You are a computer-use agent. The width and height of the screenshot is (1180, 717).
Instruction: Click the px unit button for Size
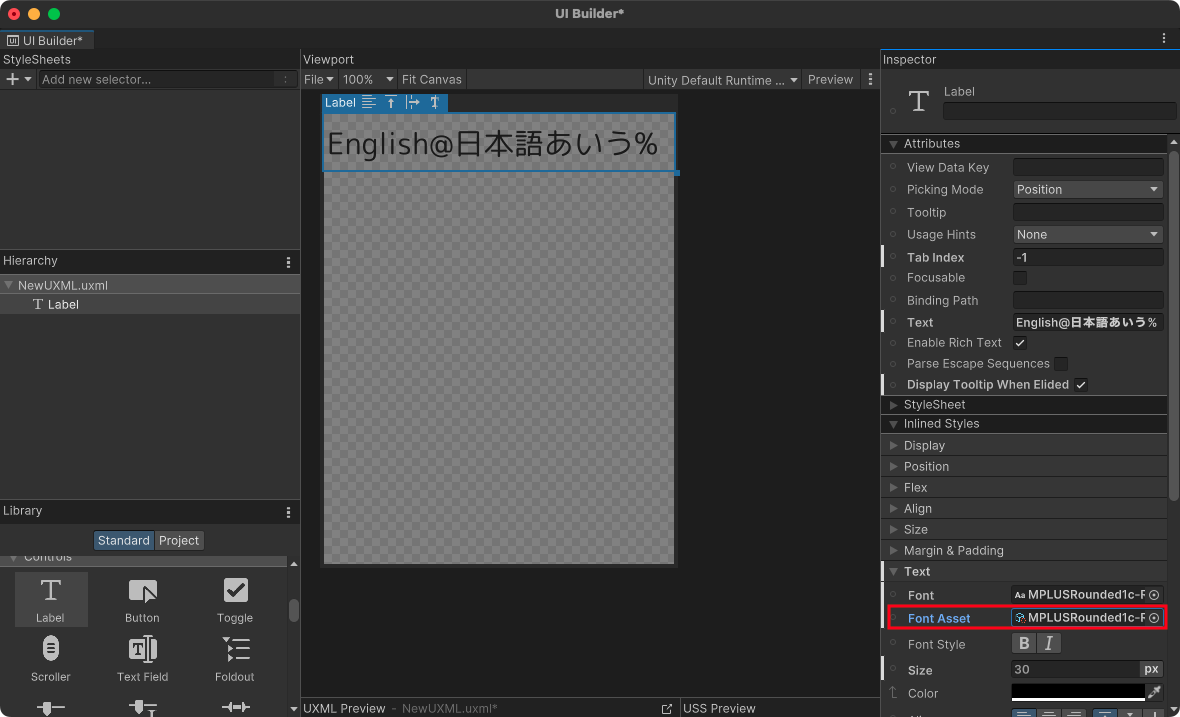(1151, 669)
